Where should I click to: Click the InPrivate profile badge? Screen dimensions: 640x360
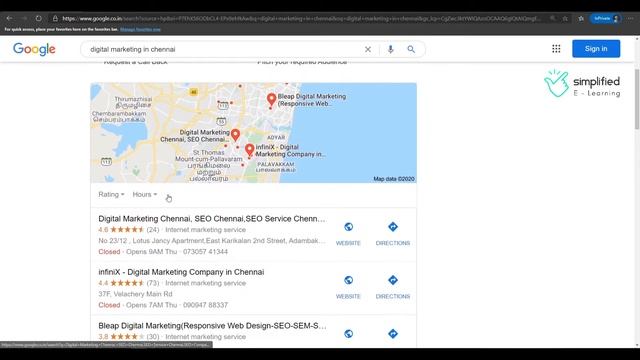pyautogui.click(x=606, y=18)
